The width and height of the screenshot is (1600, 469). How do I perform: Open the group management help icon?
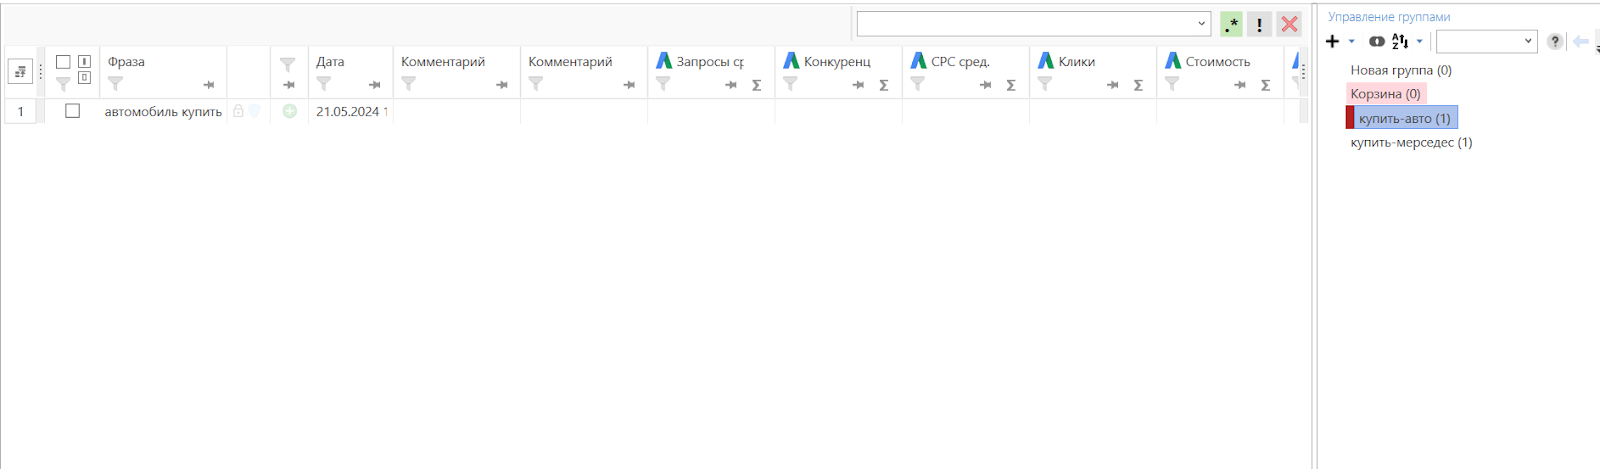[x=1555, y=41]
